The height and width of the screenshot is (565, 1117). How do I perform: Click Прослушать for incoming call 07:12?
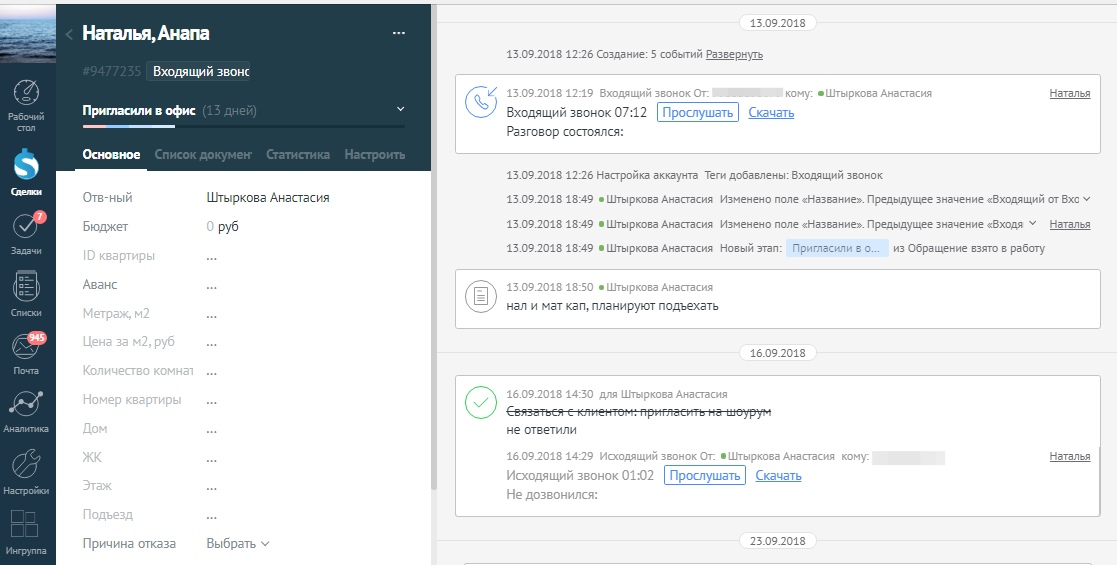point(697,113)
